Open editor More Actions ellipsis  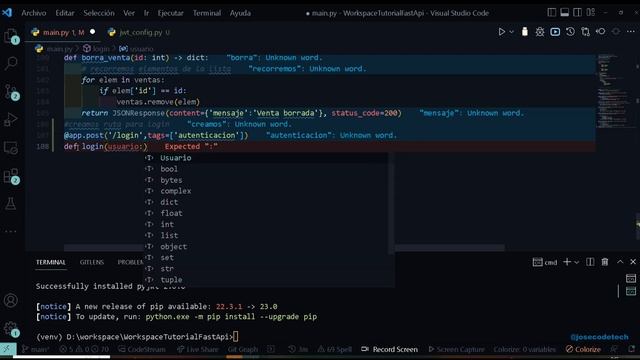pyautogui.click(x=631, y=32)
